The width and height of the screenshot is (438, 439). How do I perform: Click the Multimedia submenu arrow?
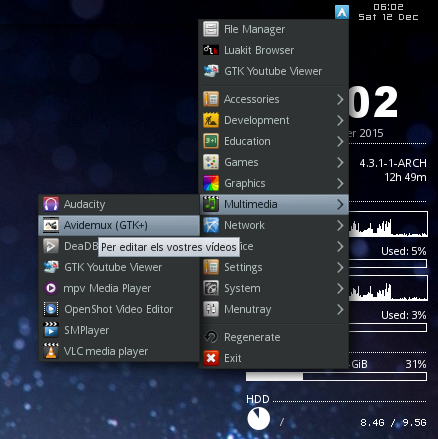coord(340,204)
